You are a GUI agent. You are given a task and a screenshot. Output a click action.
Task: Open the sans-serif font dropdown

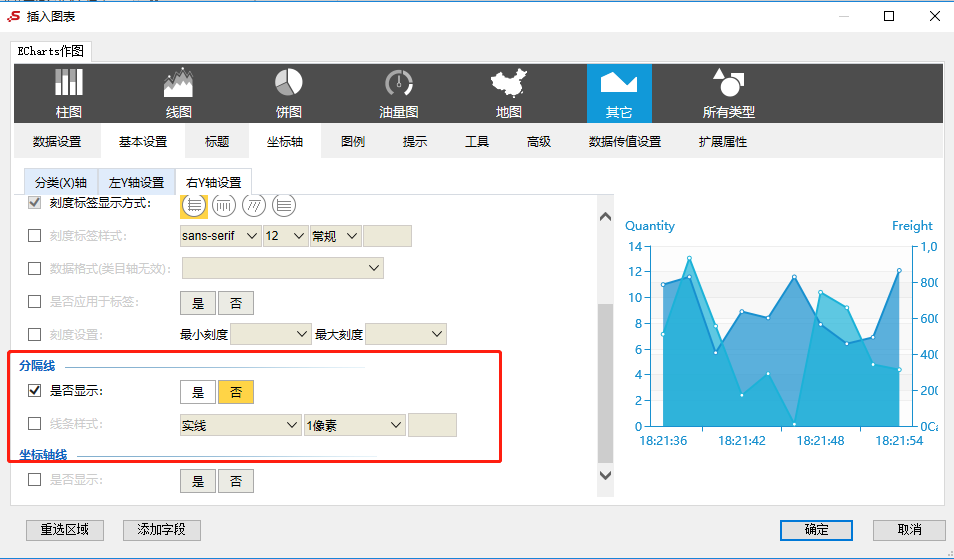click(221, 236)
